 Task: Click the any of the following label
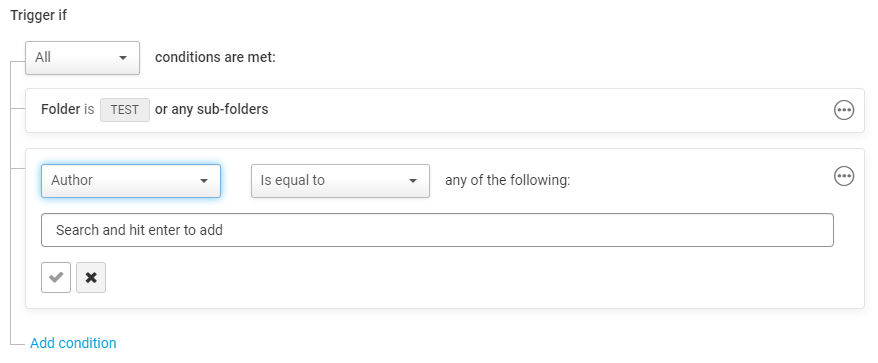[507, 180]
